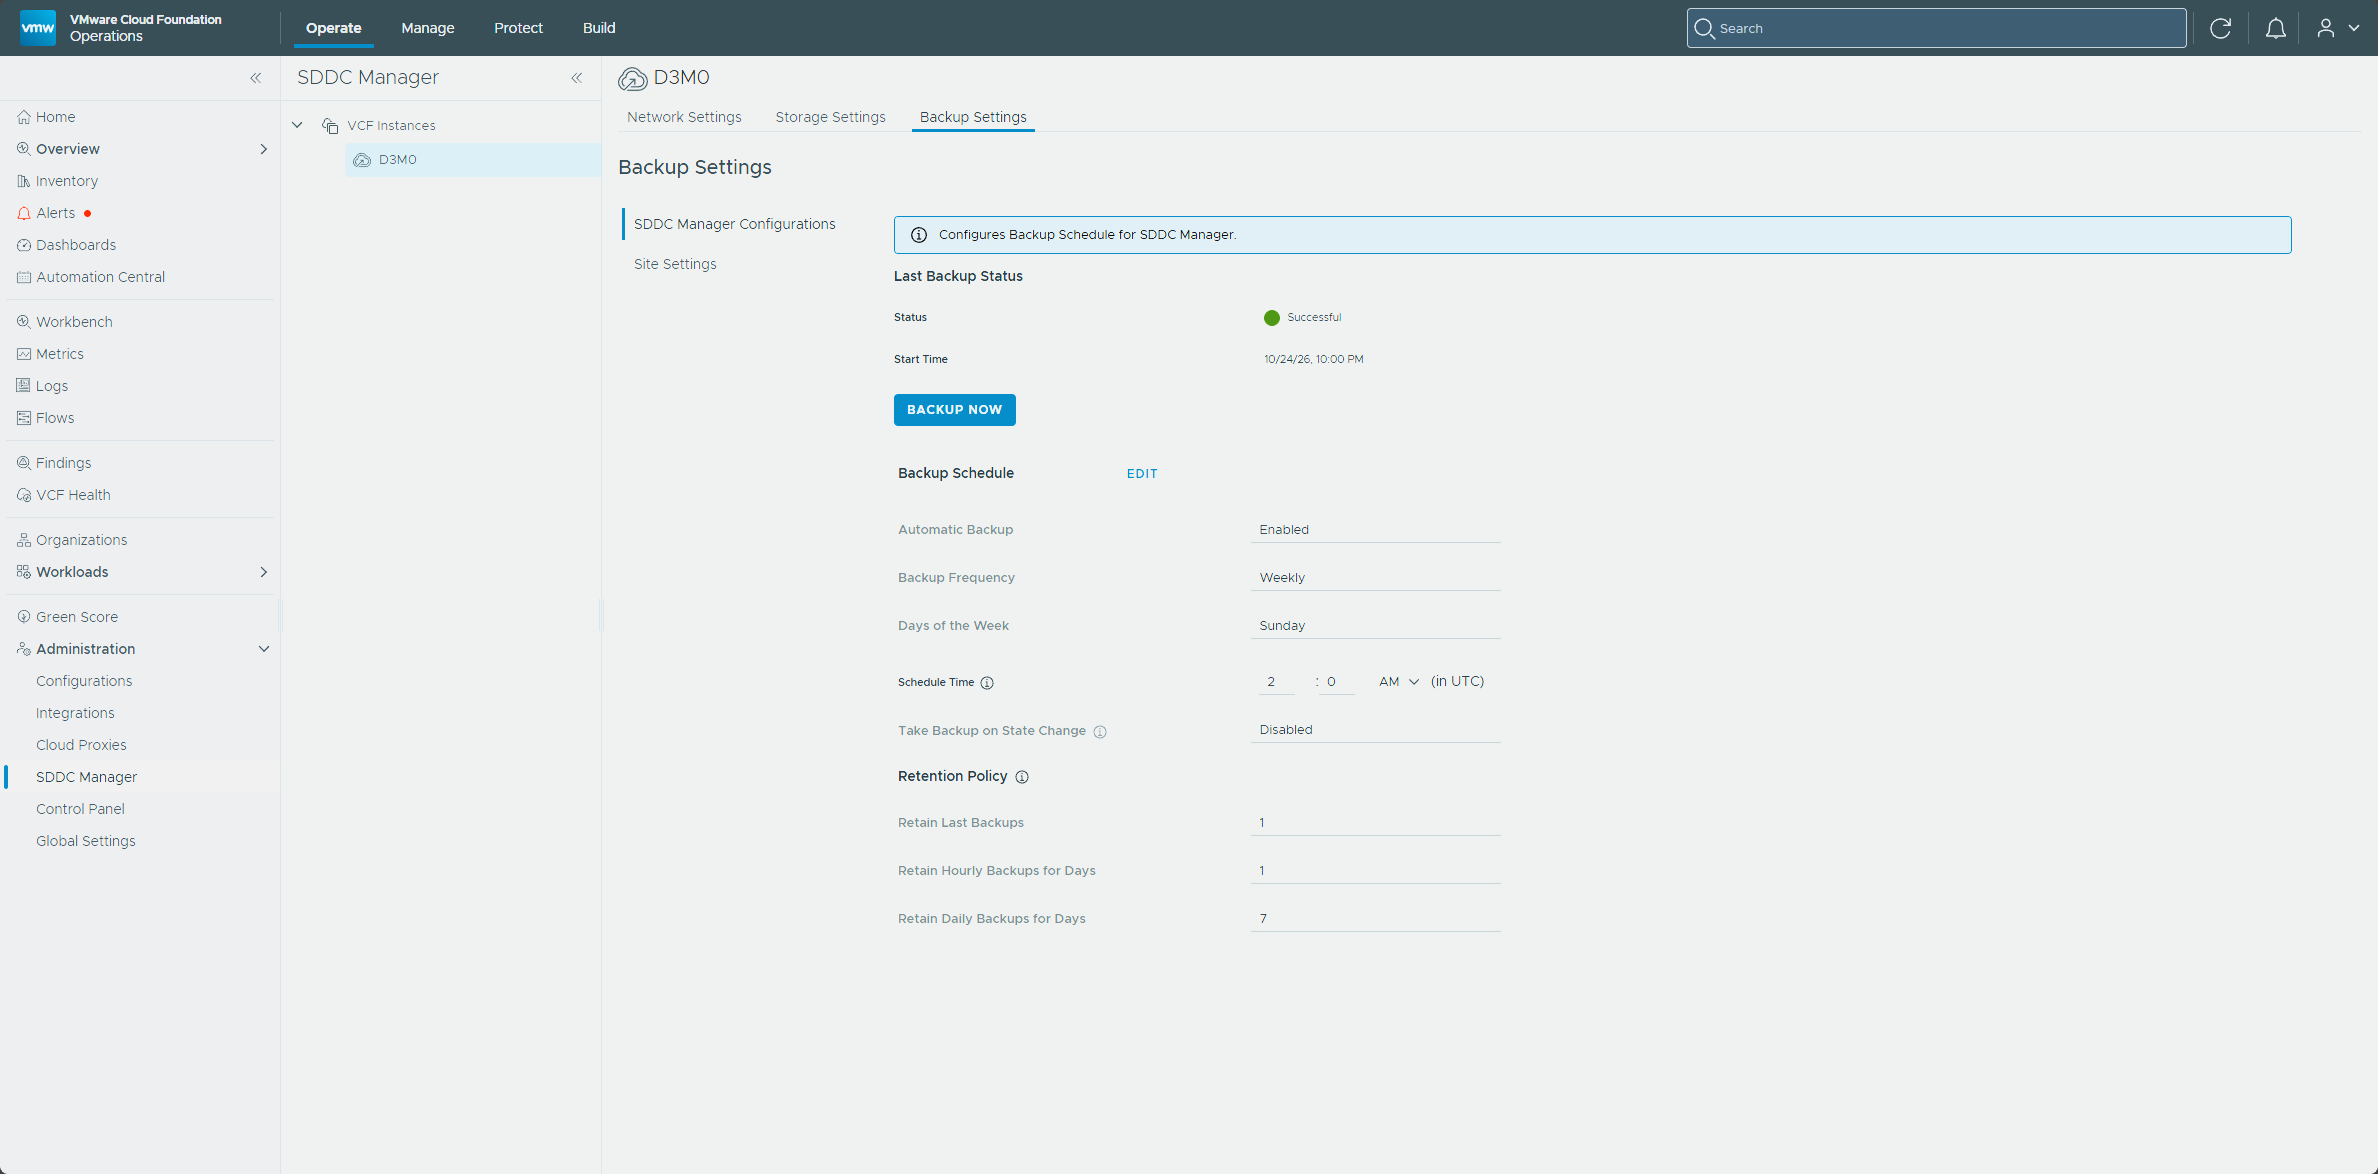Collapse the SDDC Manager panel

[x=577, y=78]
